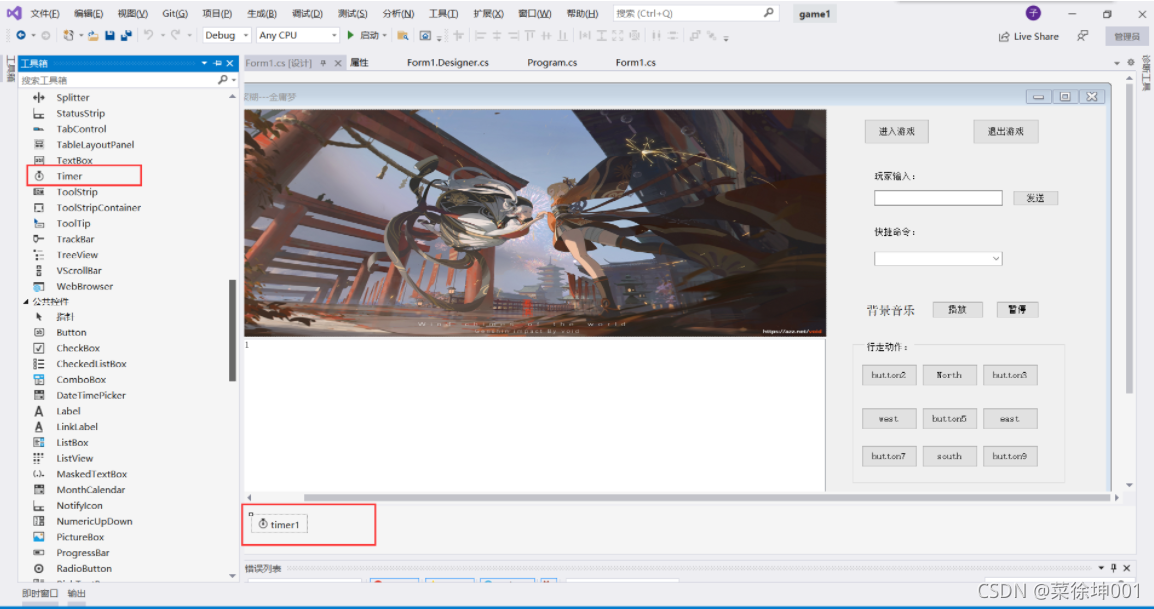Click the 进入游戏 button on the form
Viewport: 1154px width, 609px height.
[896, 132]
